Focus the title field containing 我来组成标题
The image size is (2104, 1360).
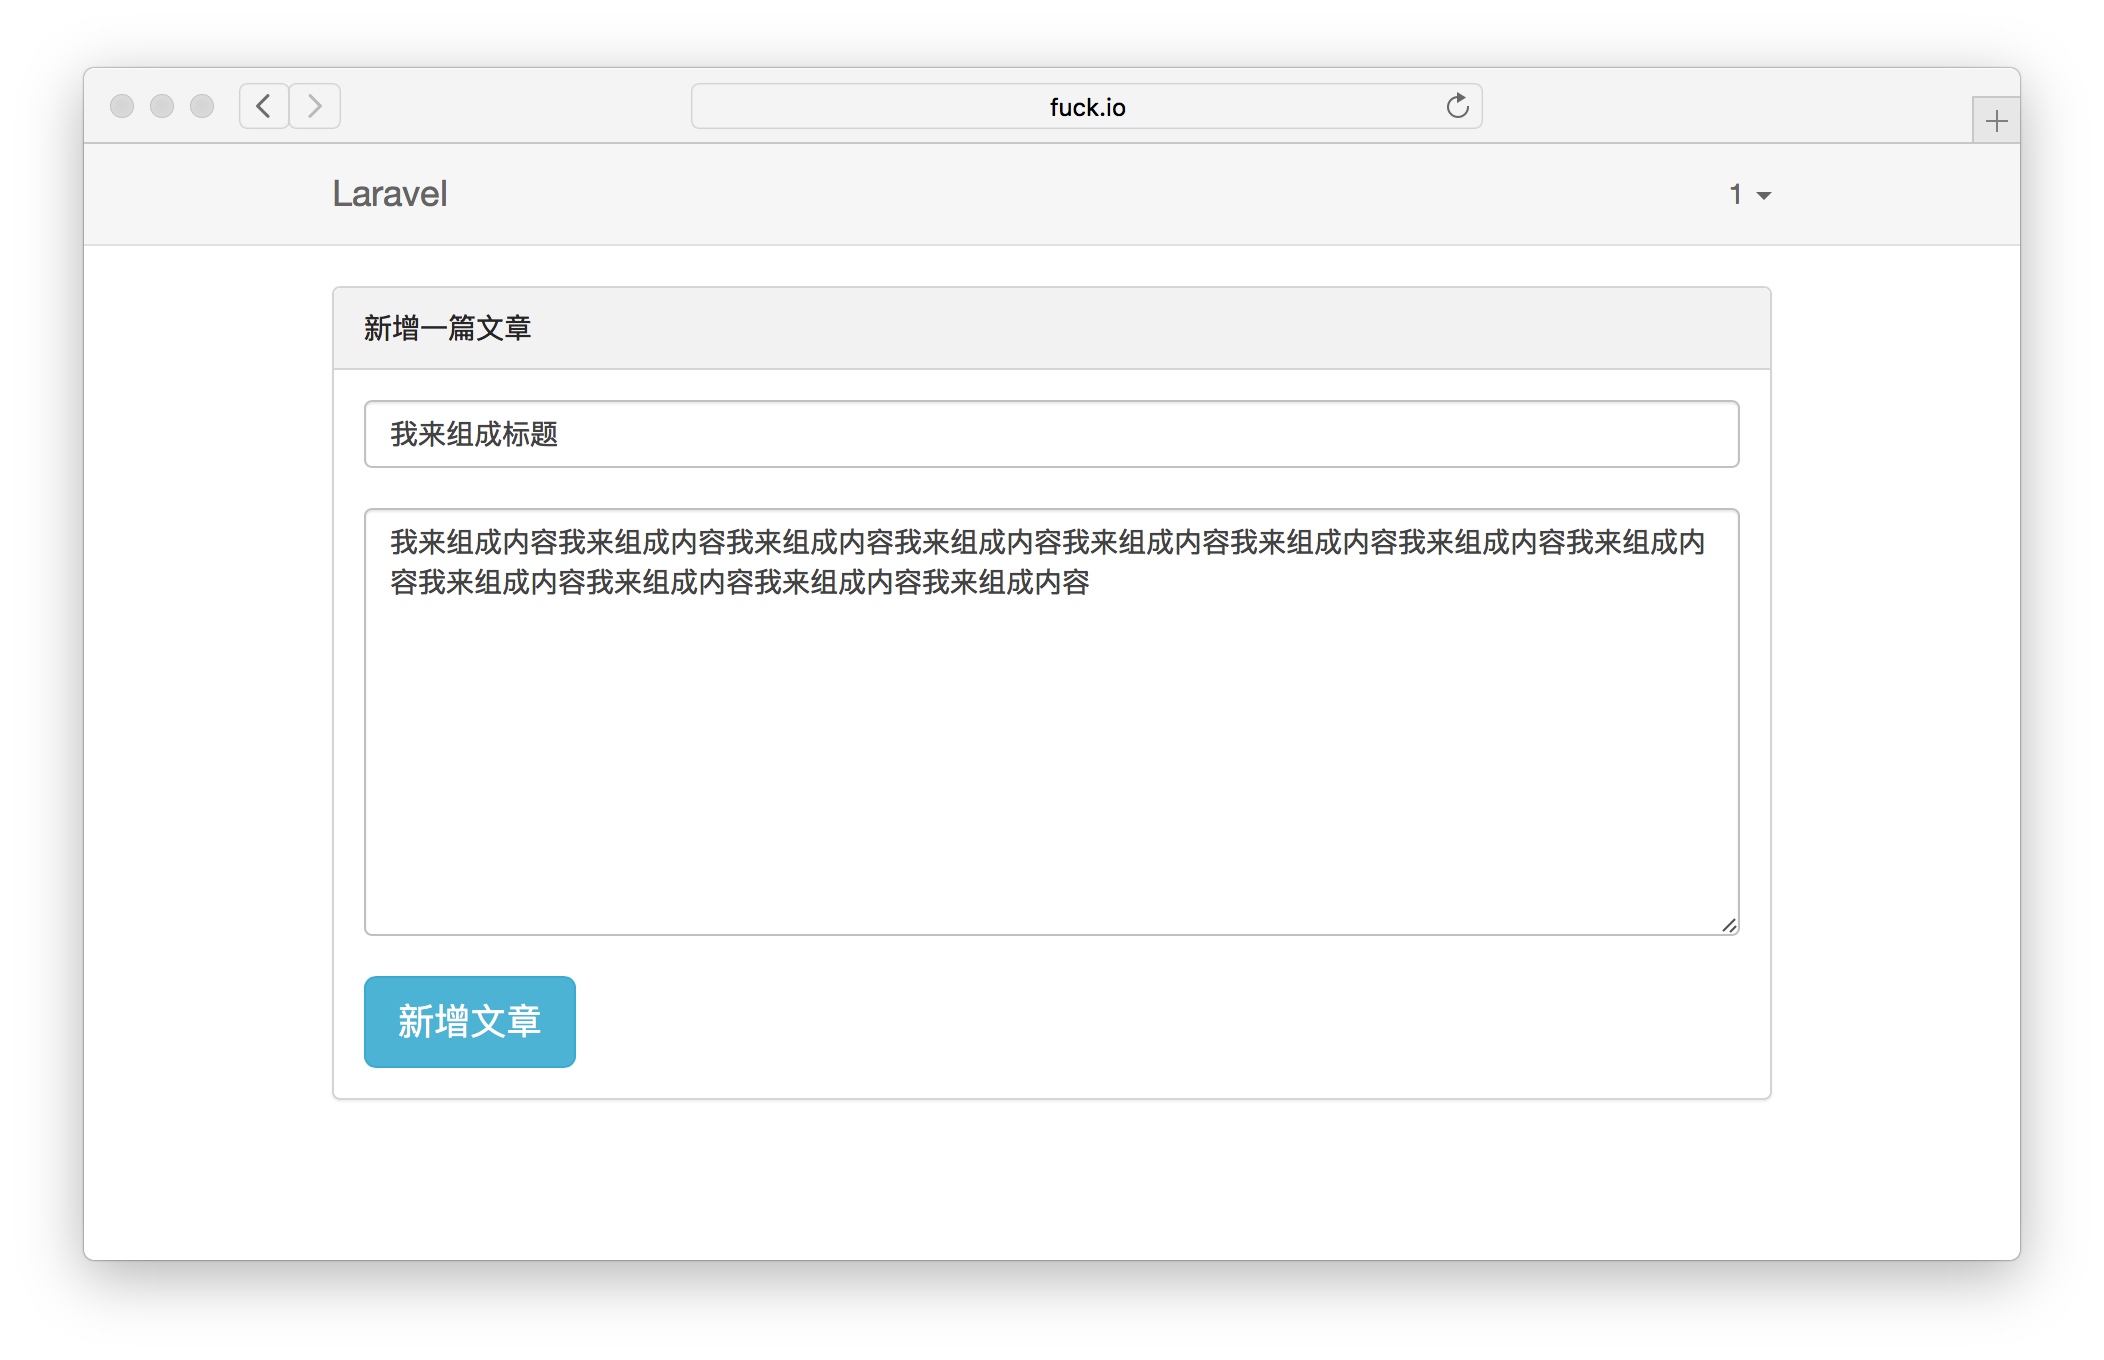1050,434
